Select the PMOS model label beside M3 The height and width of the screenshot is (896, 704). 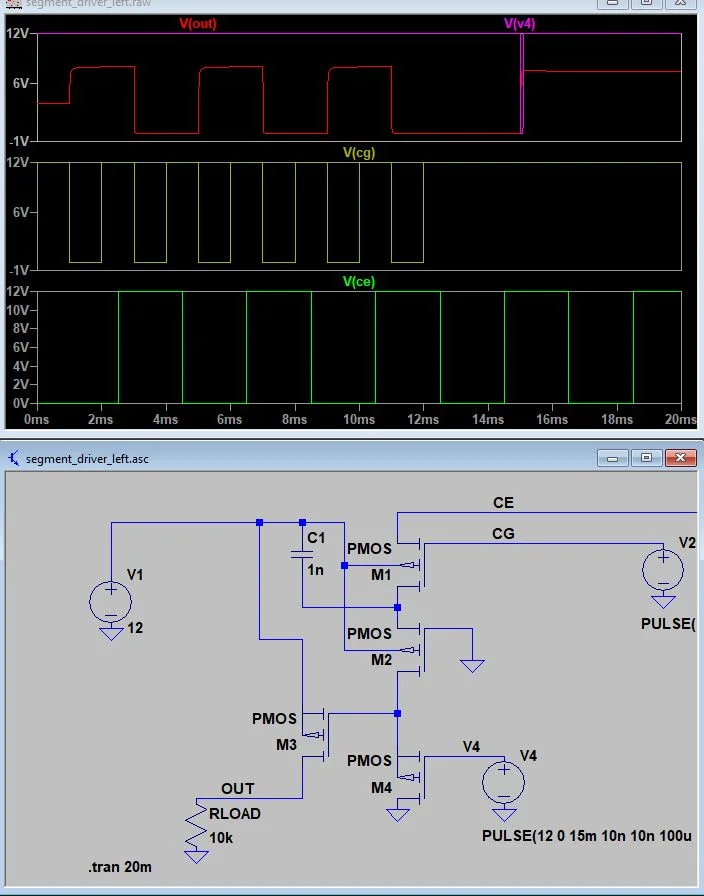(x=274, y=719)
